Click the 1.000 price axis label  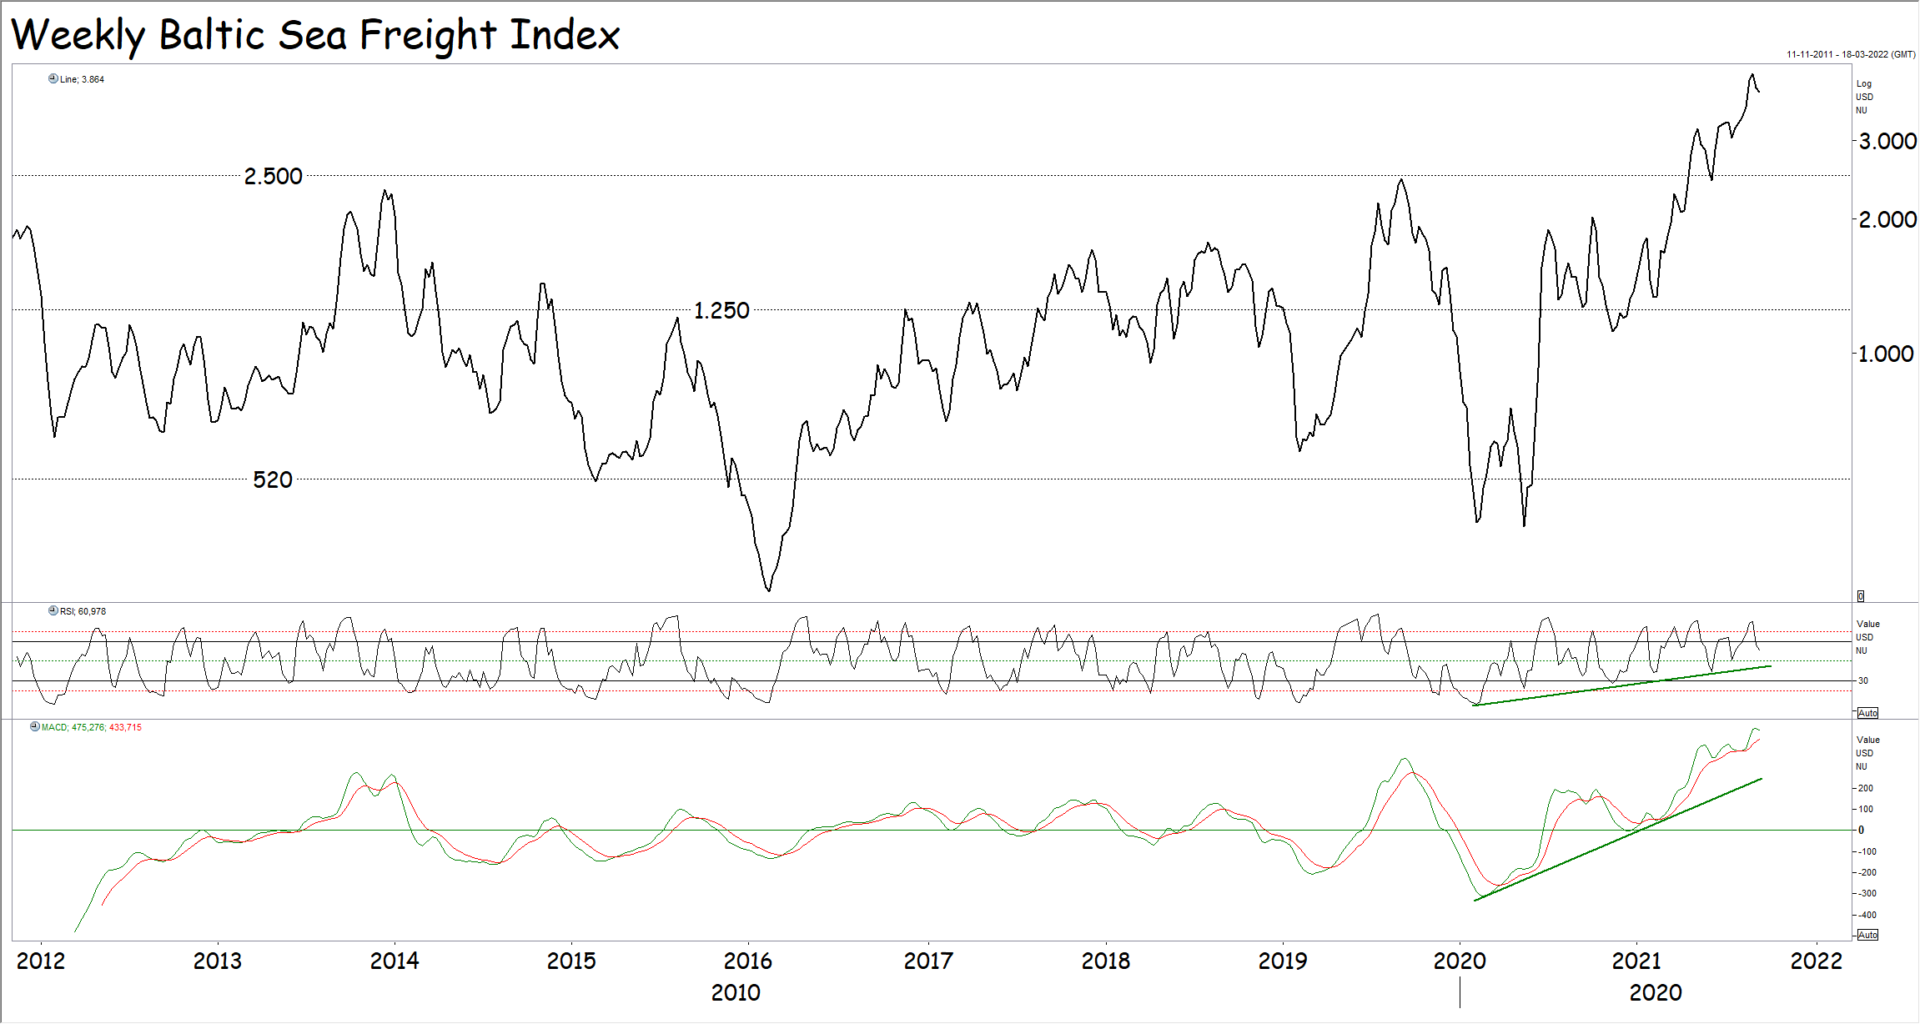[x=1885, y=354]
